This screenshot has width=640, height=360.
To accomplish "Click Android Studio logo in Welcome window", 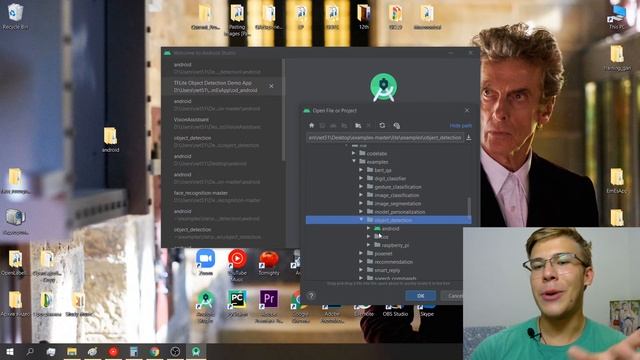I will 383,87.
